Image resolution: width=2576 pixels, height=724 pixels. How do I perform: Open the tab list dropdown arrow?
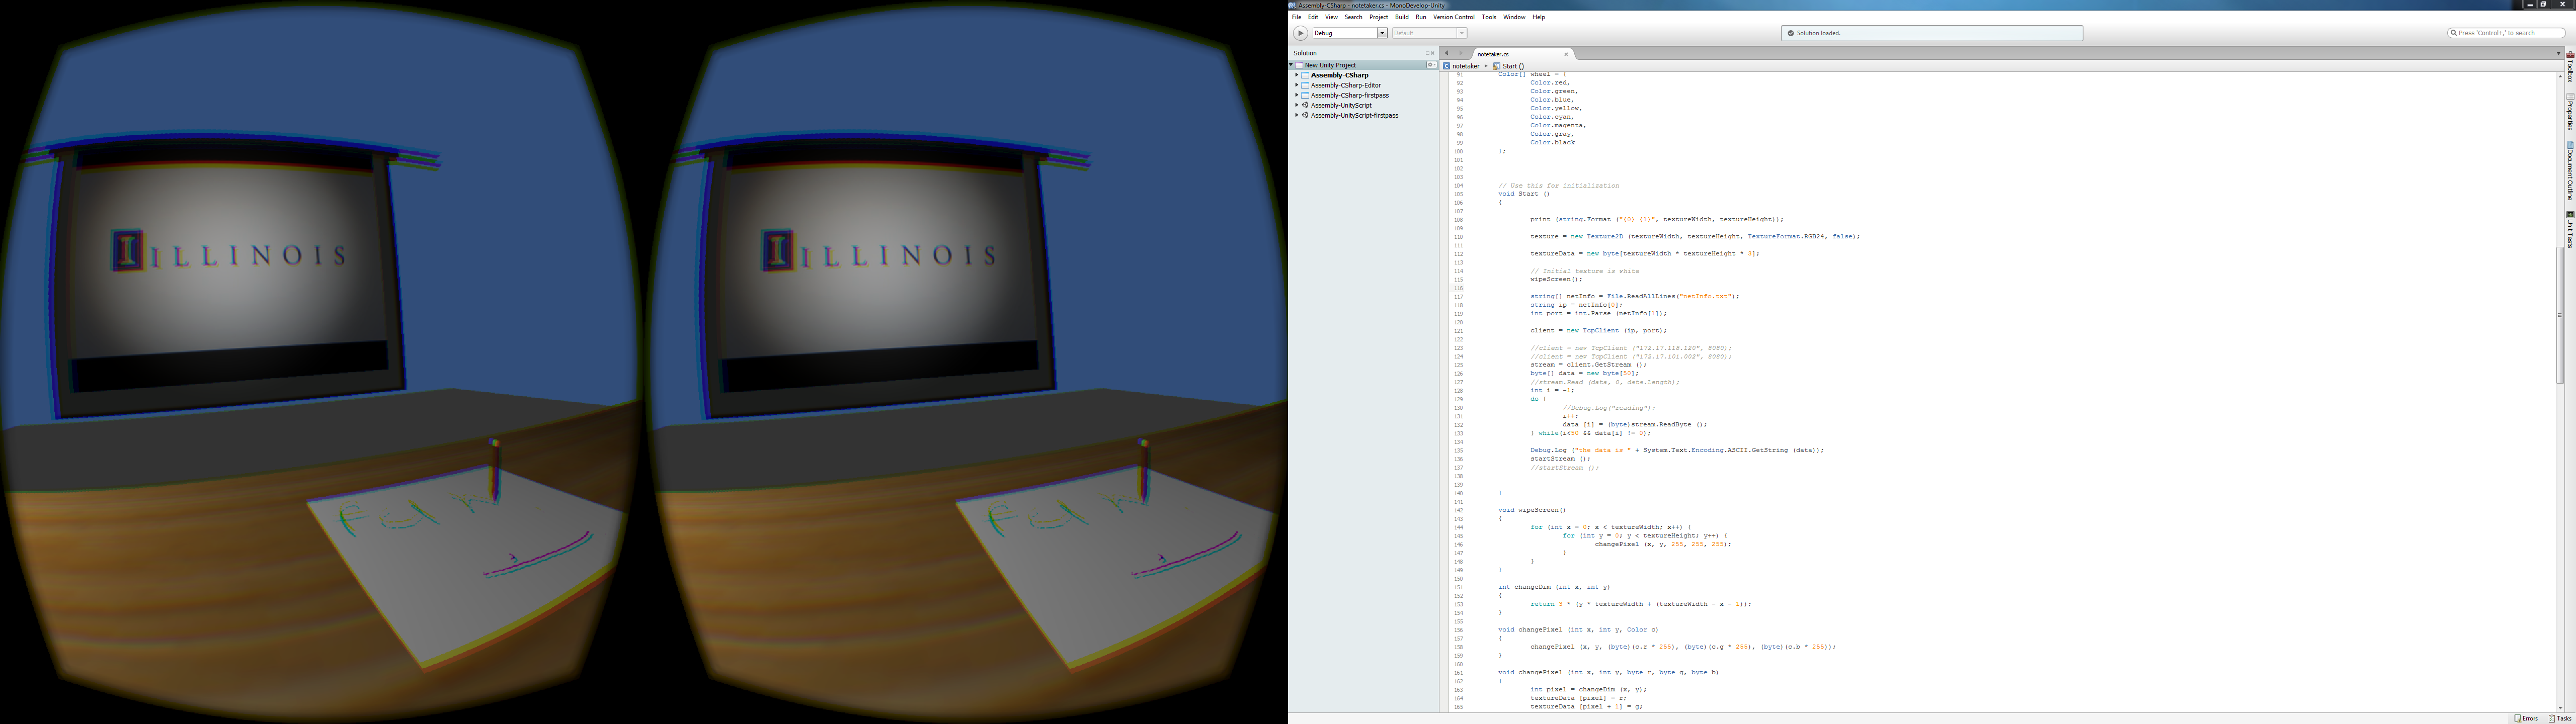[2558, 54]
